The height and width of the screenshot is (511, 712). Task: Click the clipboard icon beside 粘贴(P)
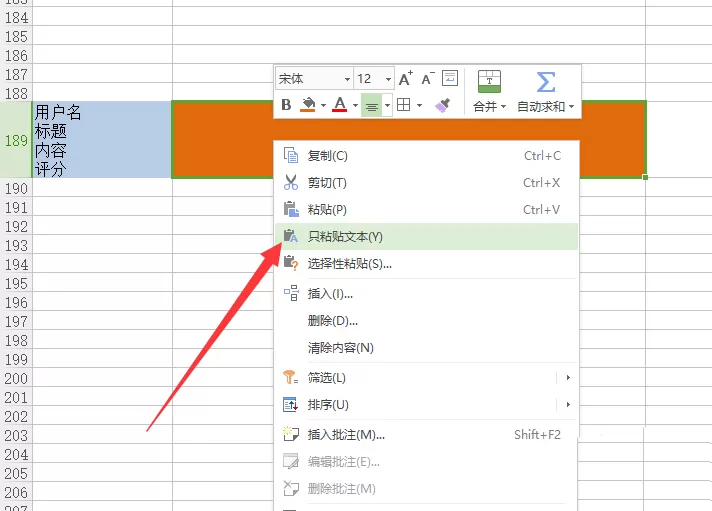tap(291, 209)
